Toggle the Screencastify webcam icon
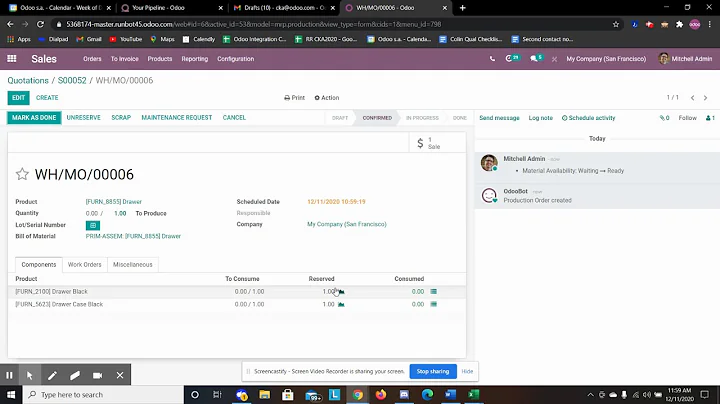Viewport: 720px width, 404px height. pos(97,375)
